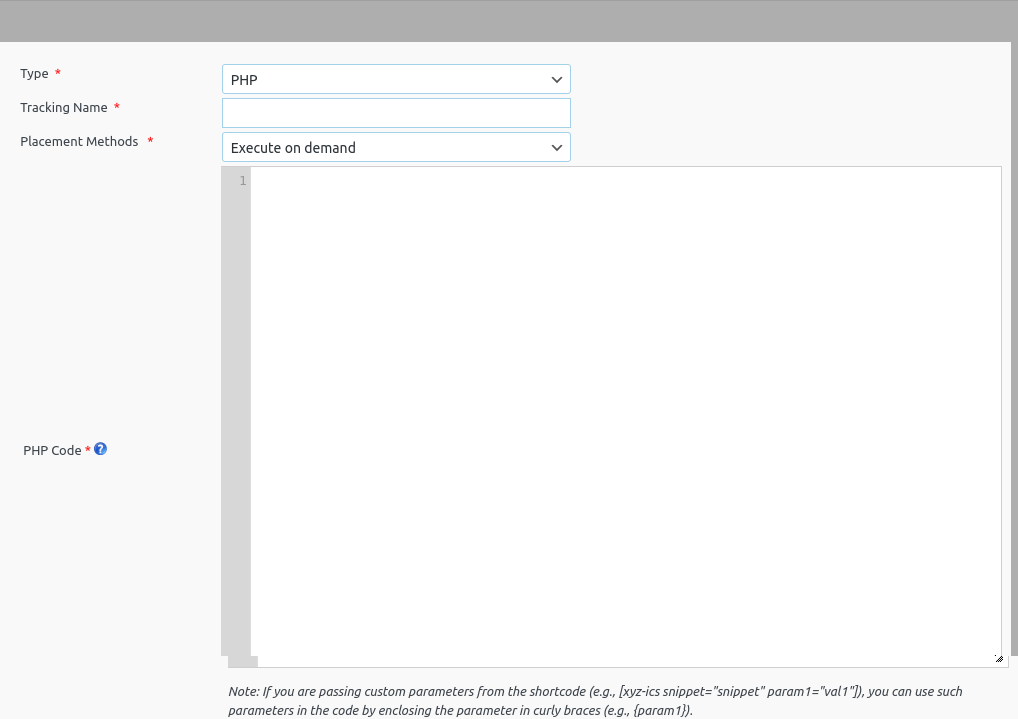
Task: Click the chevron on Placement Methods selector
Action: [557, 147]
